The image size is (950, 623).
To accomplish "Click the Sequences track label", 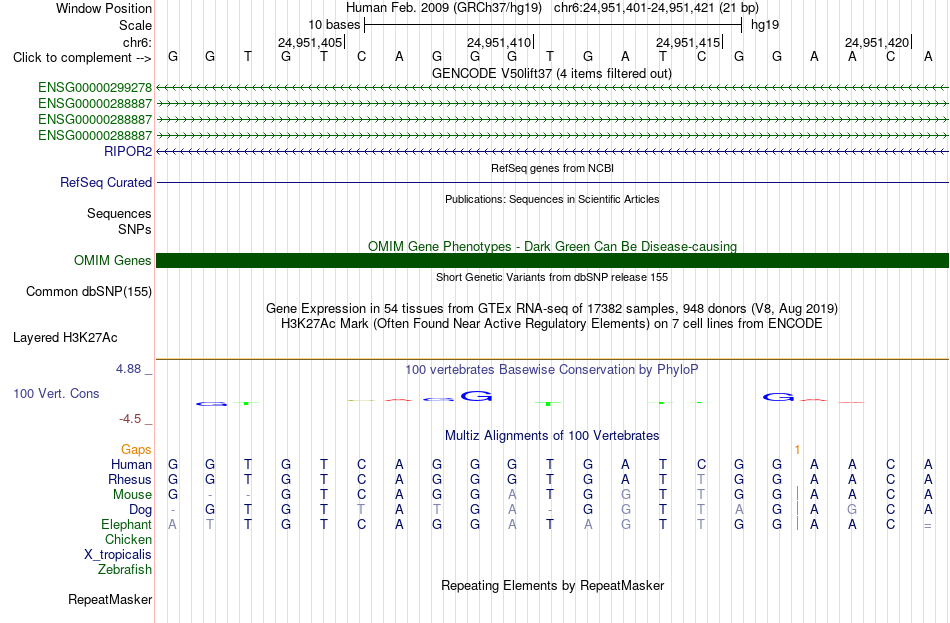I will coord(119,214).
